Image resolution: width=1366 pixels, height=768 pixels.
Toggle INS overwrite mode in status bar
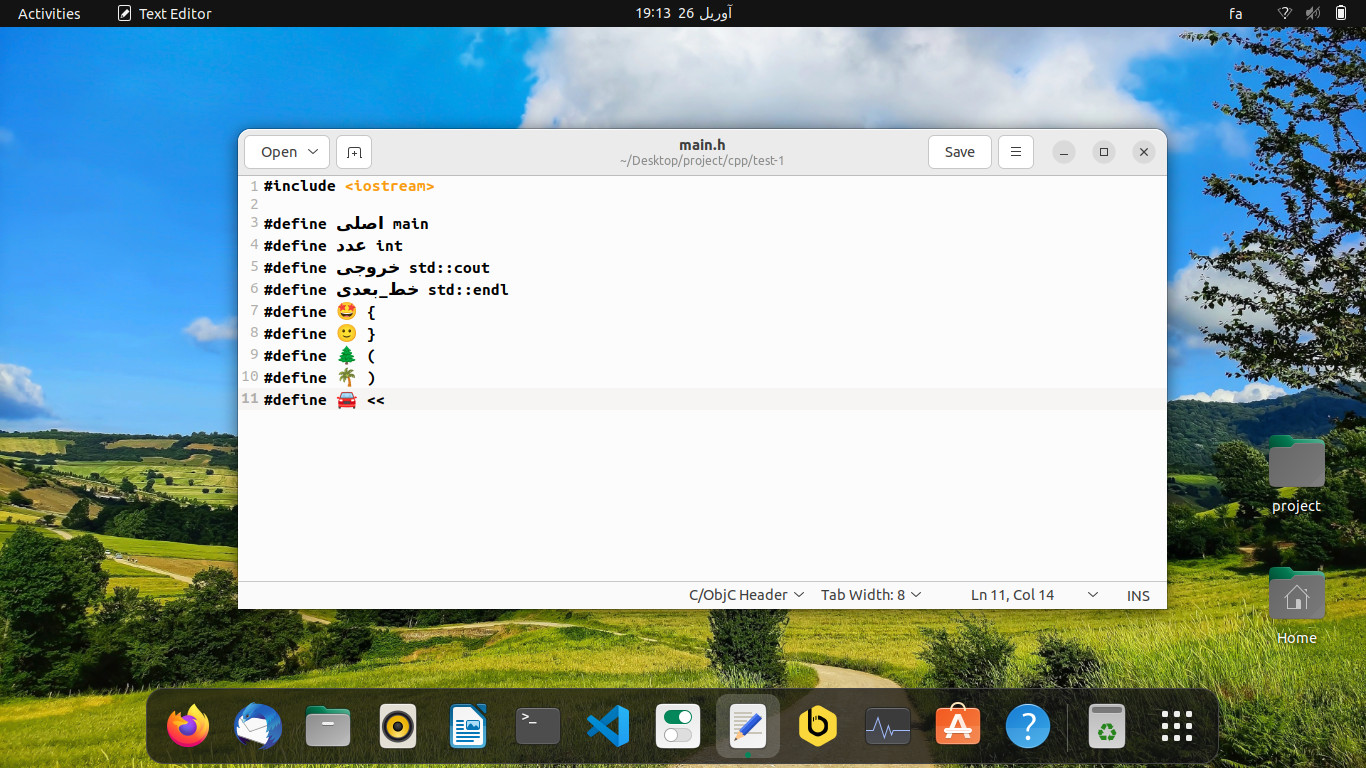click(1138, 595)
